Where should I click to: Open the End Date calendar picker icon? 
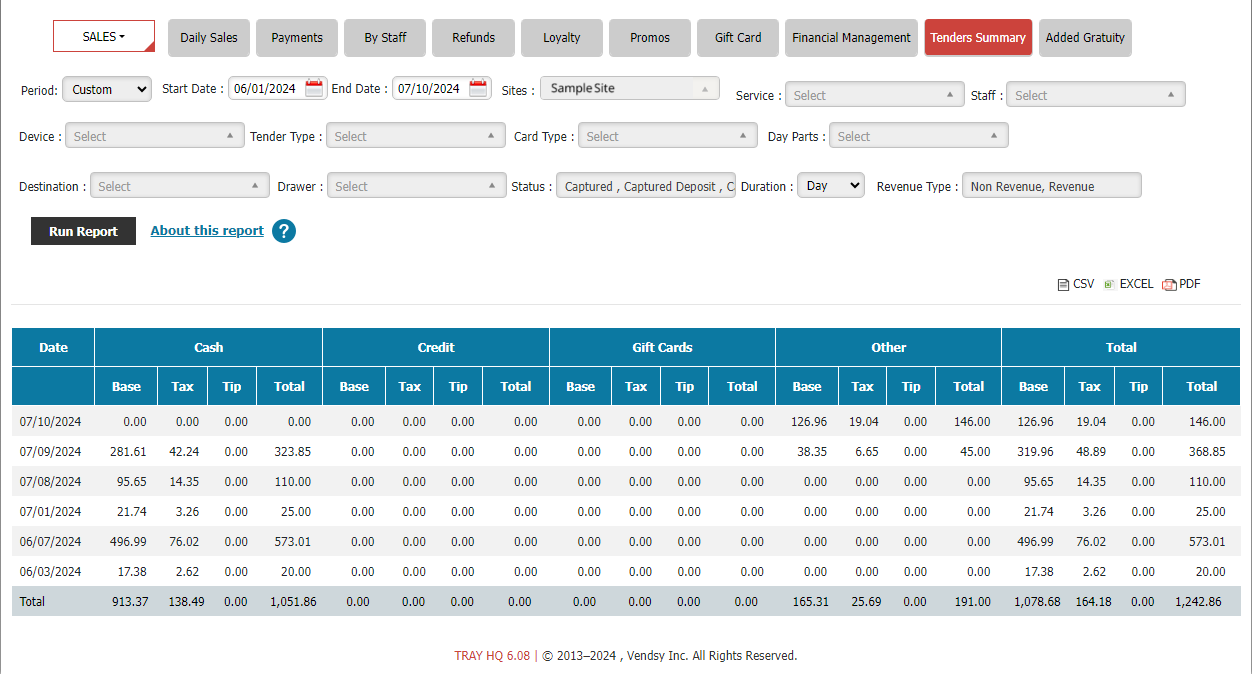[478, 88]
